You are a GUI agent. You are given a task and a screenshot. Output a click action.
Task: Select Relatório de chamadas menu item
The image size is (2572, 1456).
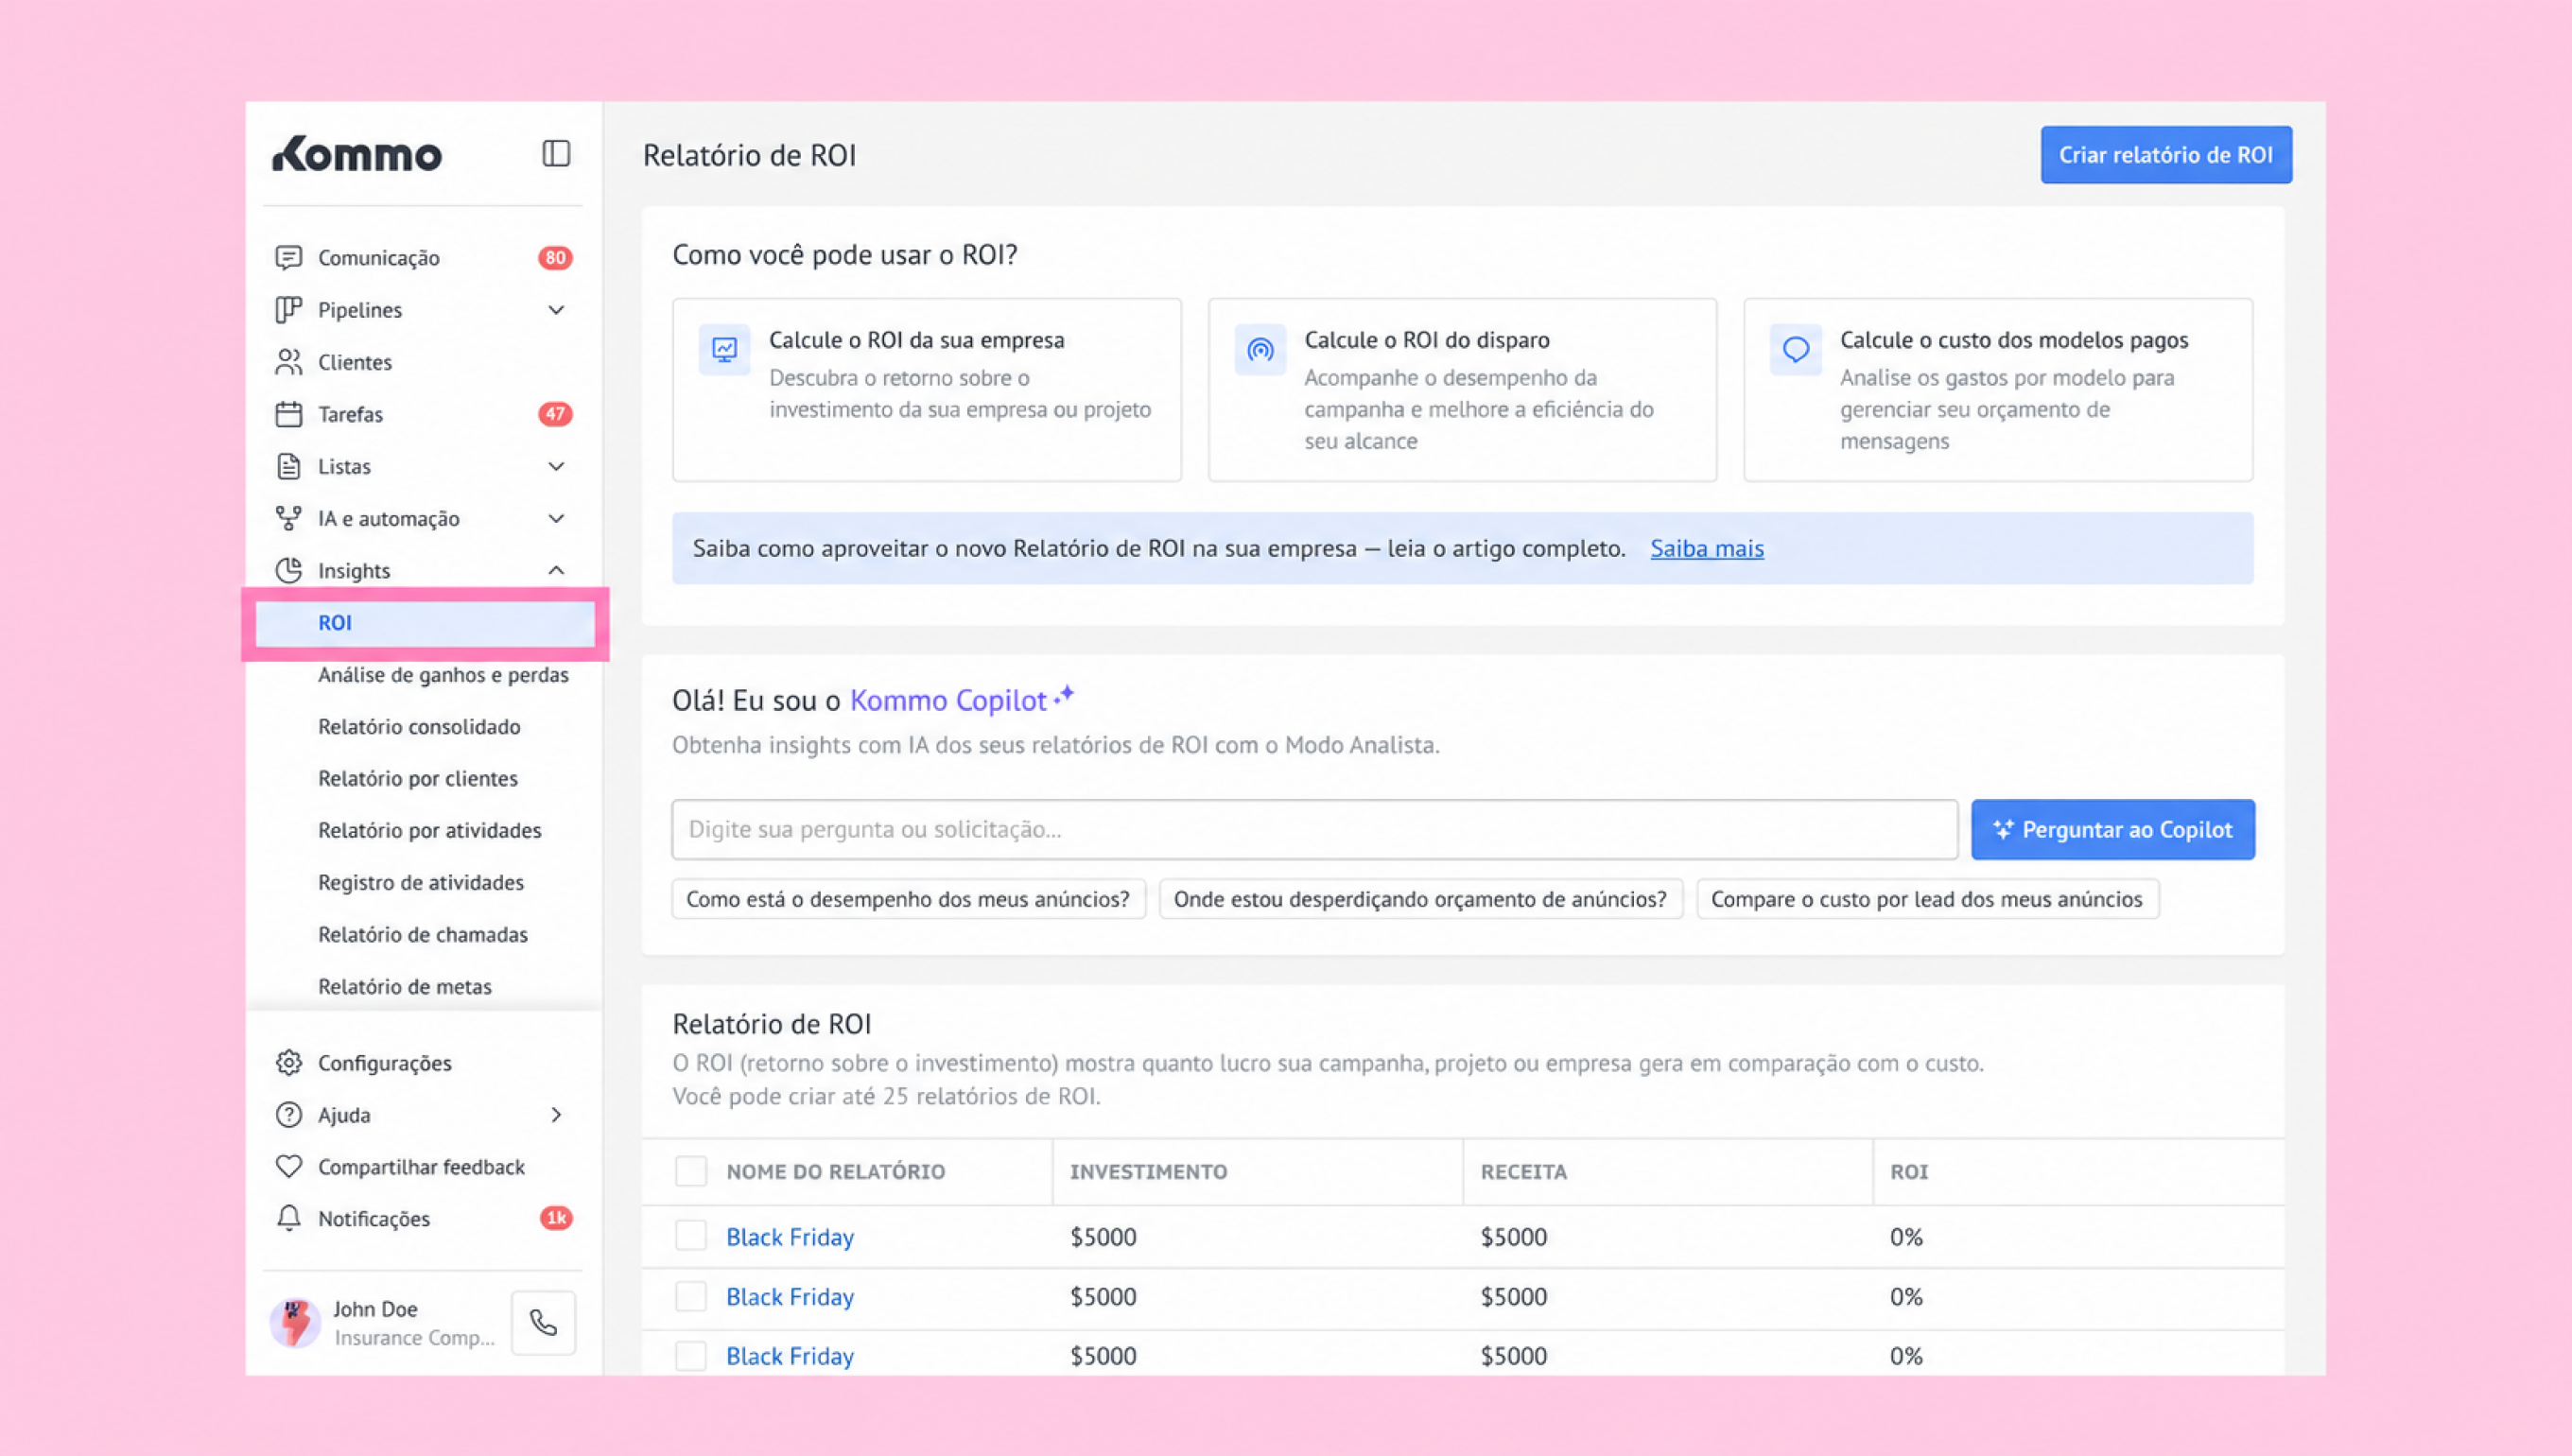tap(423, 934)
